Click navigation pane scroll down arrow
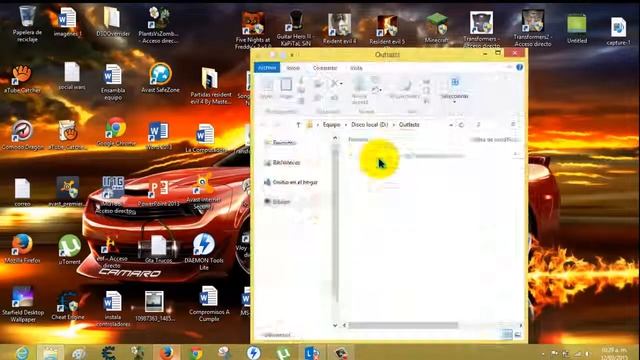640x360 pixels. (x=335, y=325)
